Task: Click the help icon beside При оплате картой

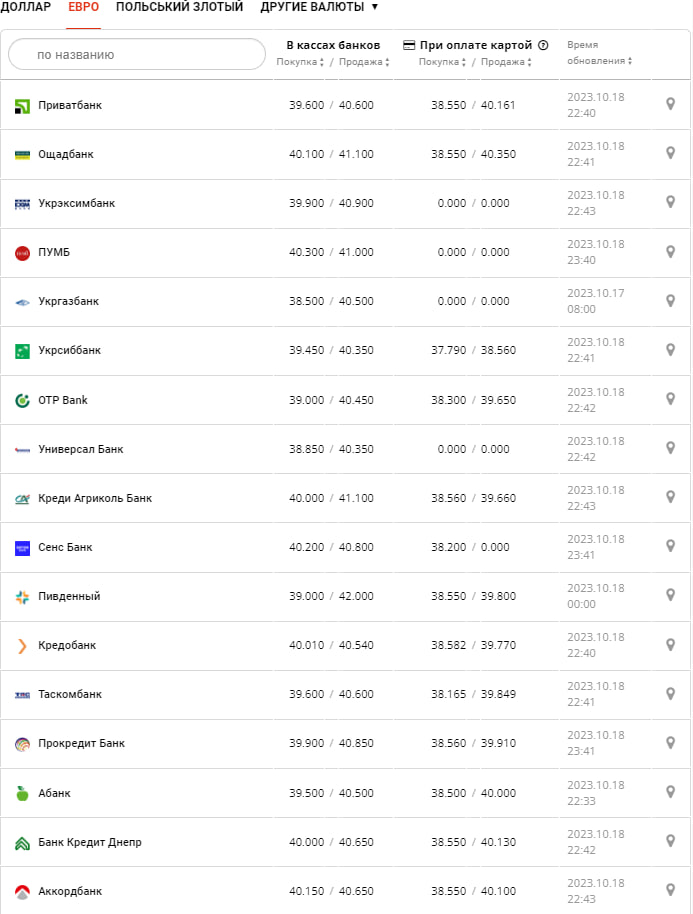Action: point(543,45)
